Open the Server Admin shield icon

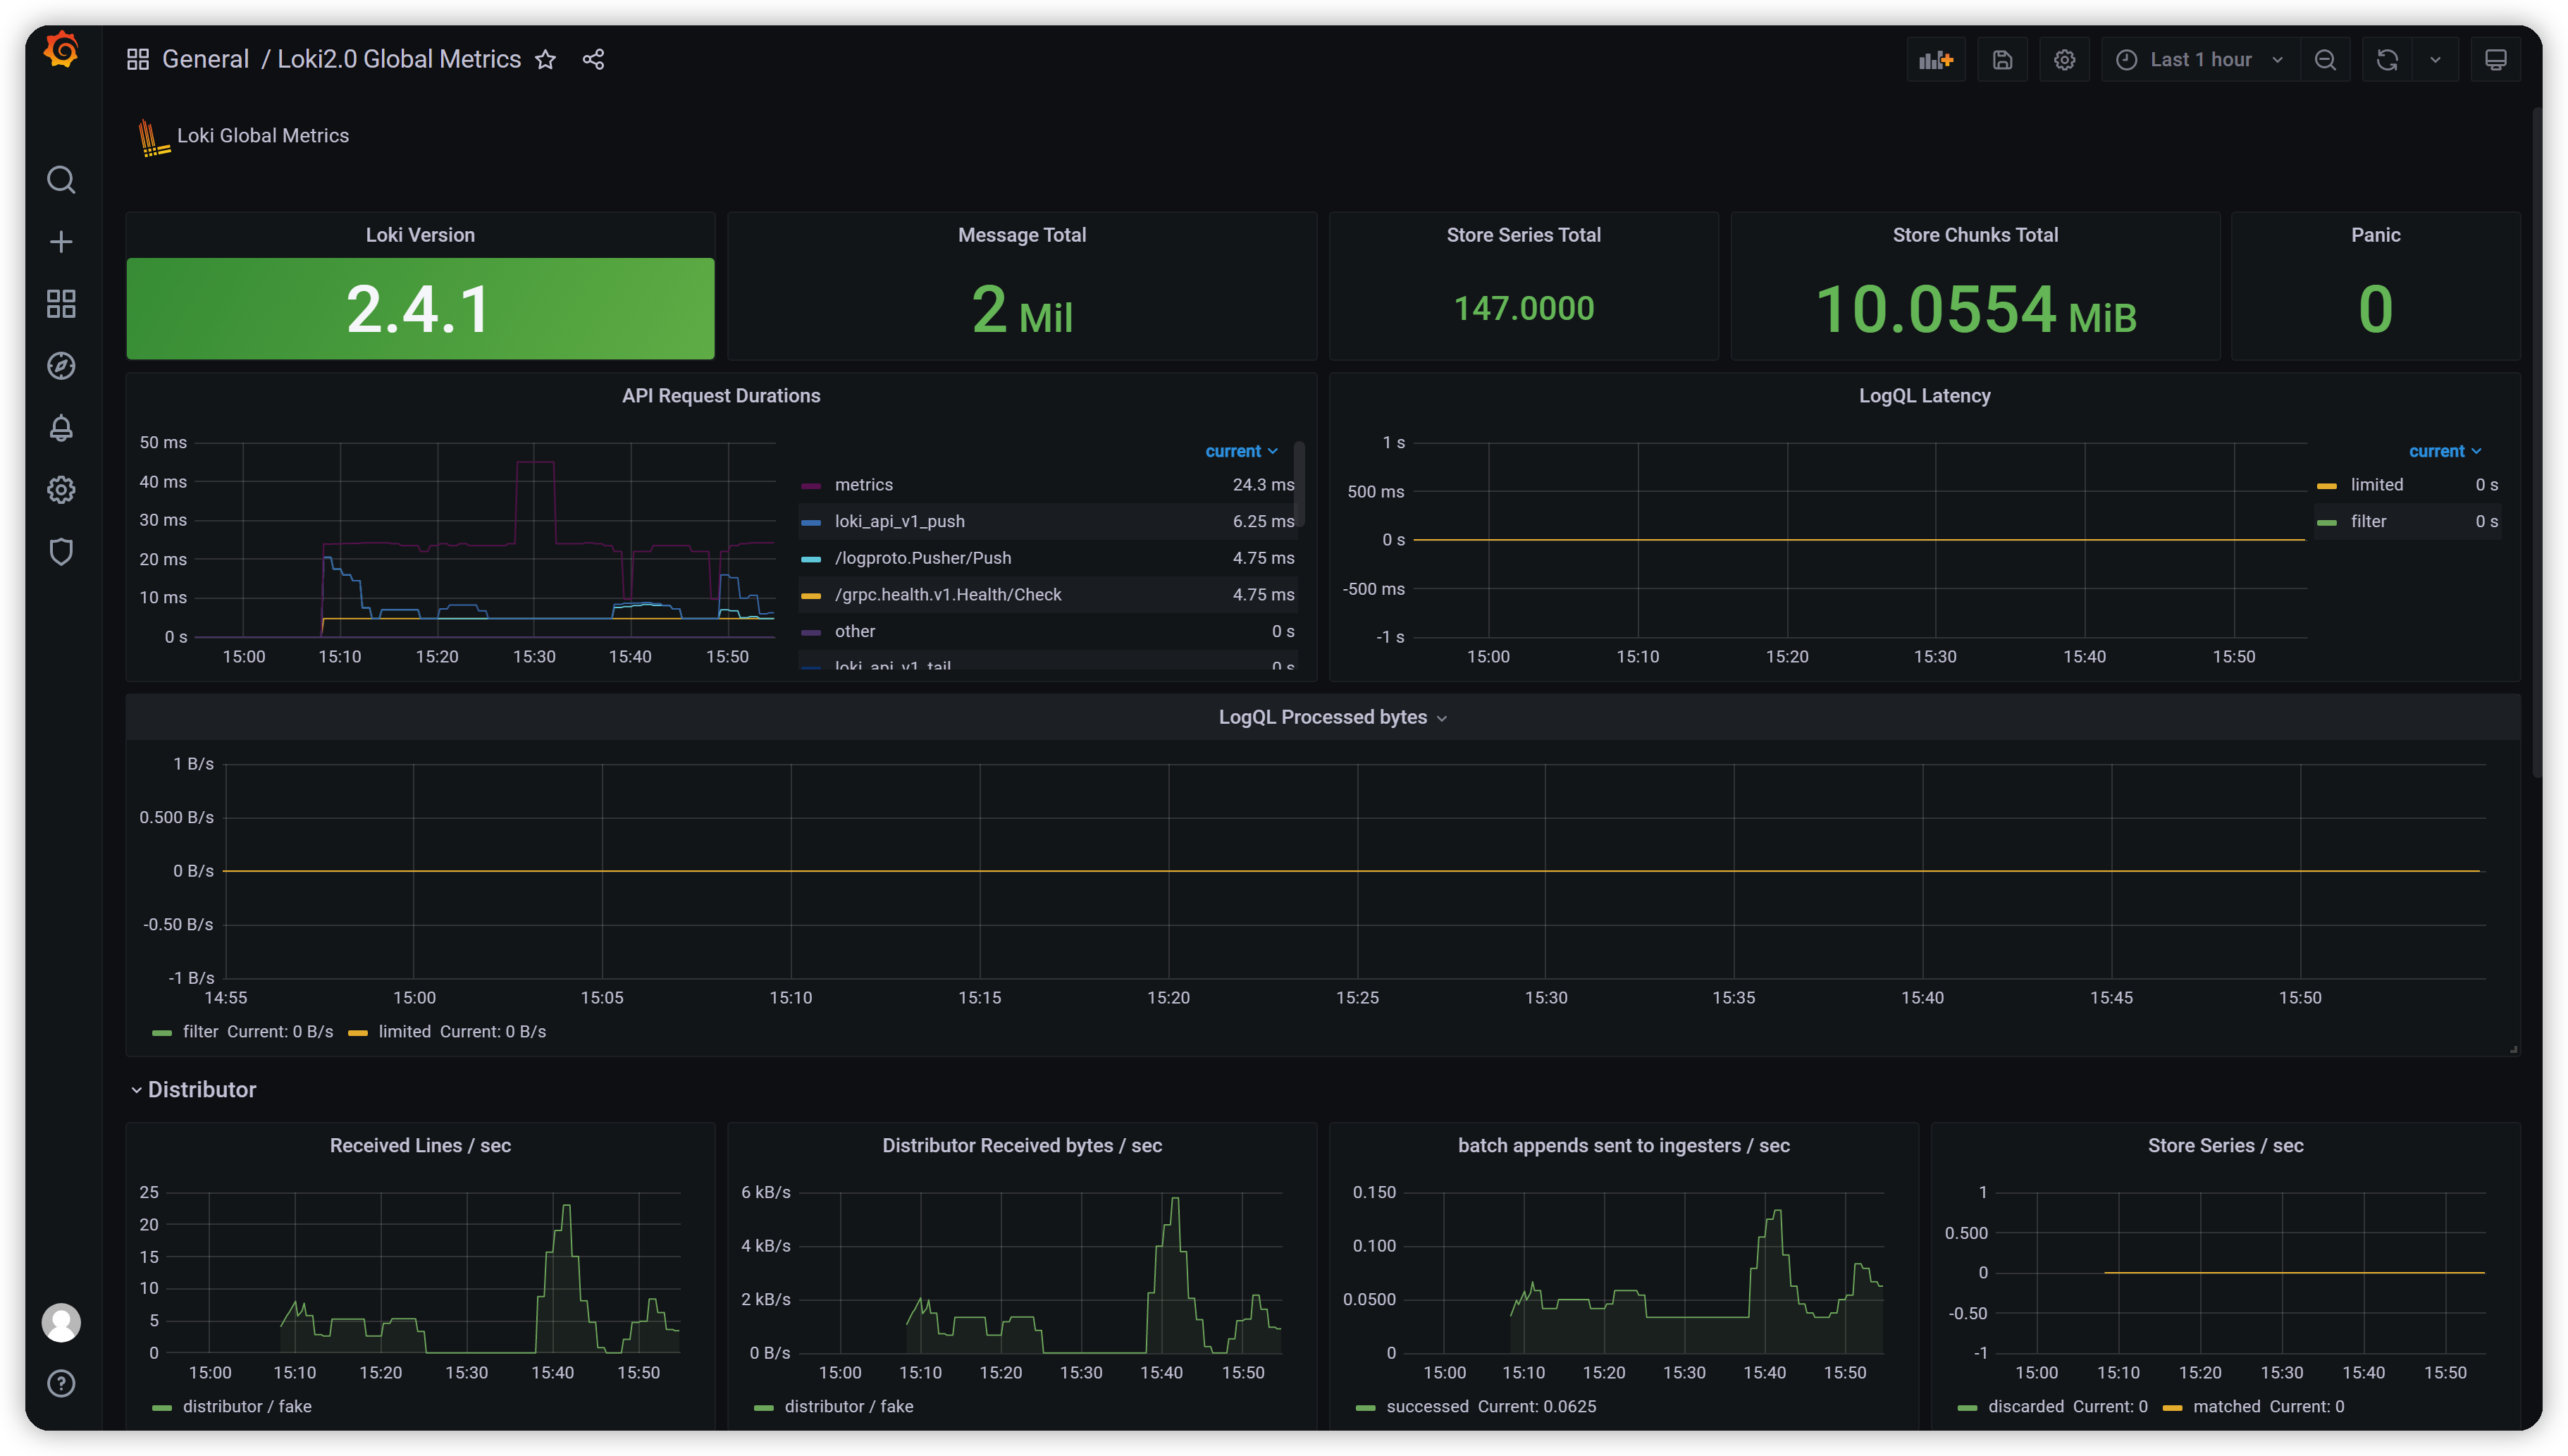61,552
